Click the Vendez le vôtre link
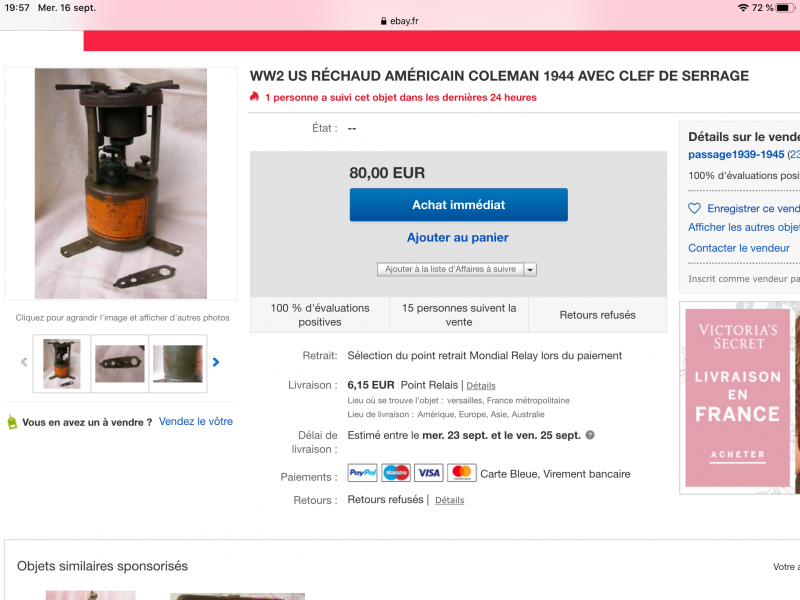This screenshot has width=800, height=600. click(196, 421)
